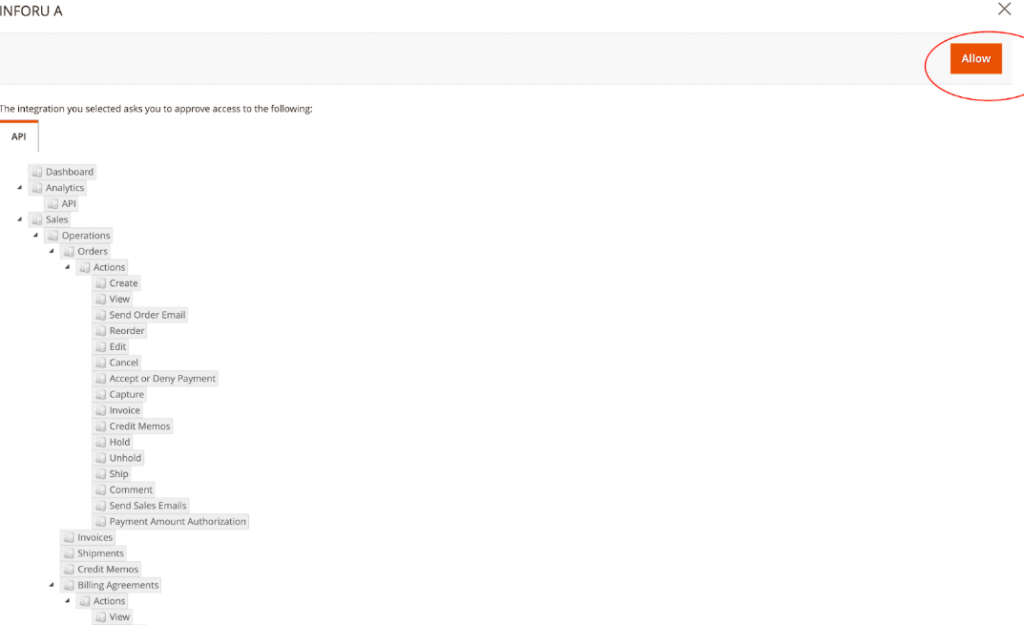The height and width of the screenshot is (625, 1024).
Task: Collapse the Analytics node arrow
Action: [x=20, y=187]
